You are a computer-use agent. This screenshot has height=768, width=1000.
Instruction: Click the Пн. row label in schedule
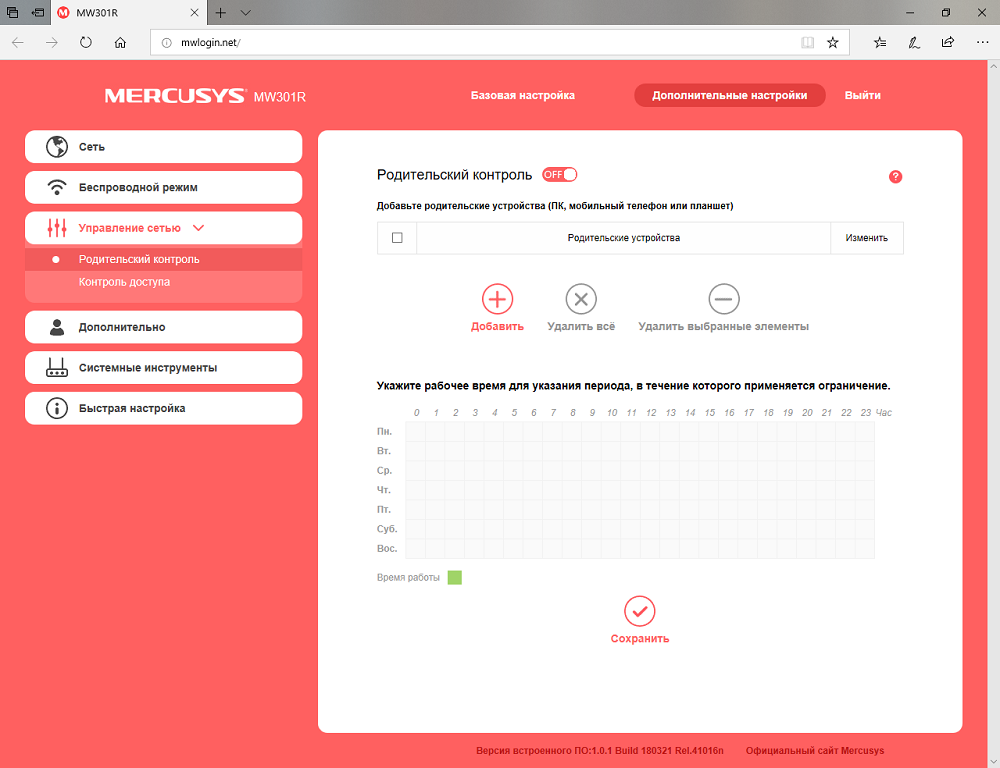385,432
